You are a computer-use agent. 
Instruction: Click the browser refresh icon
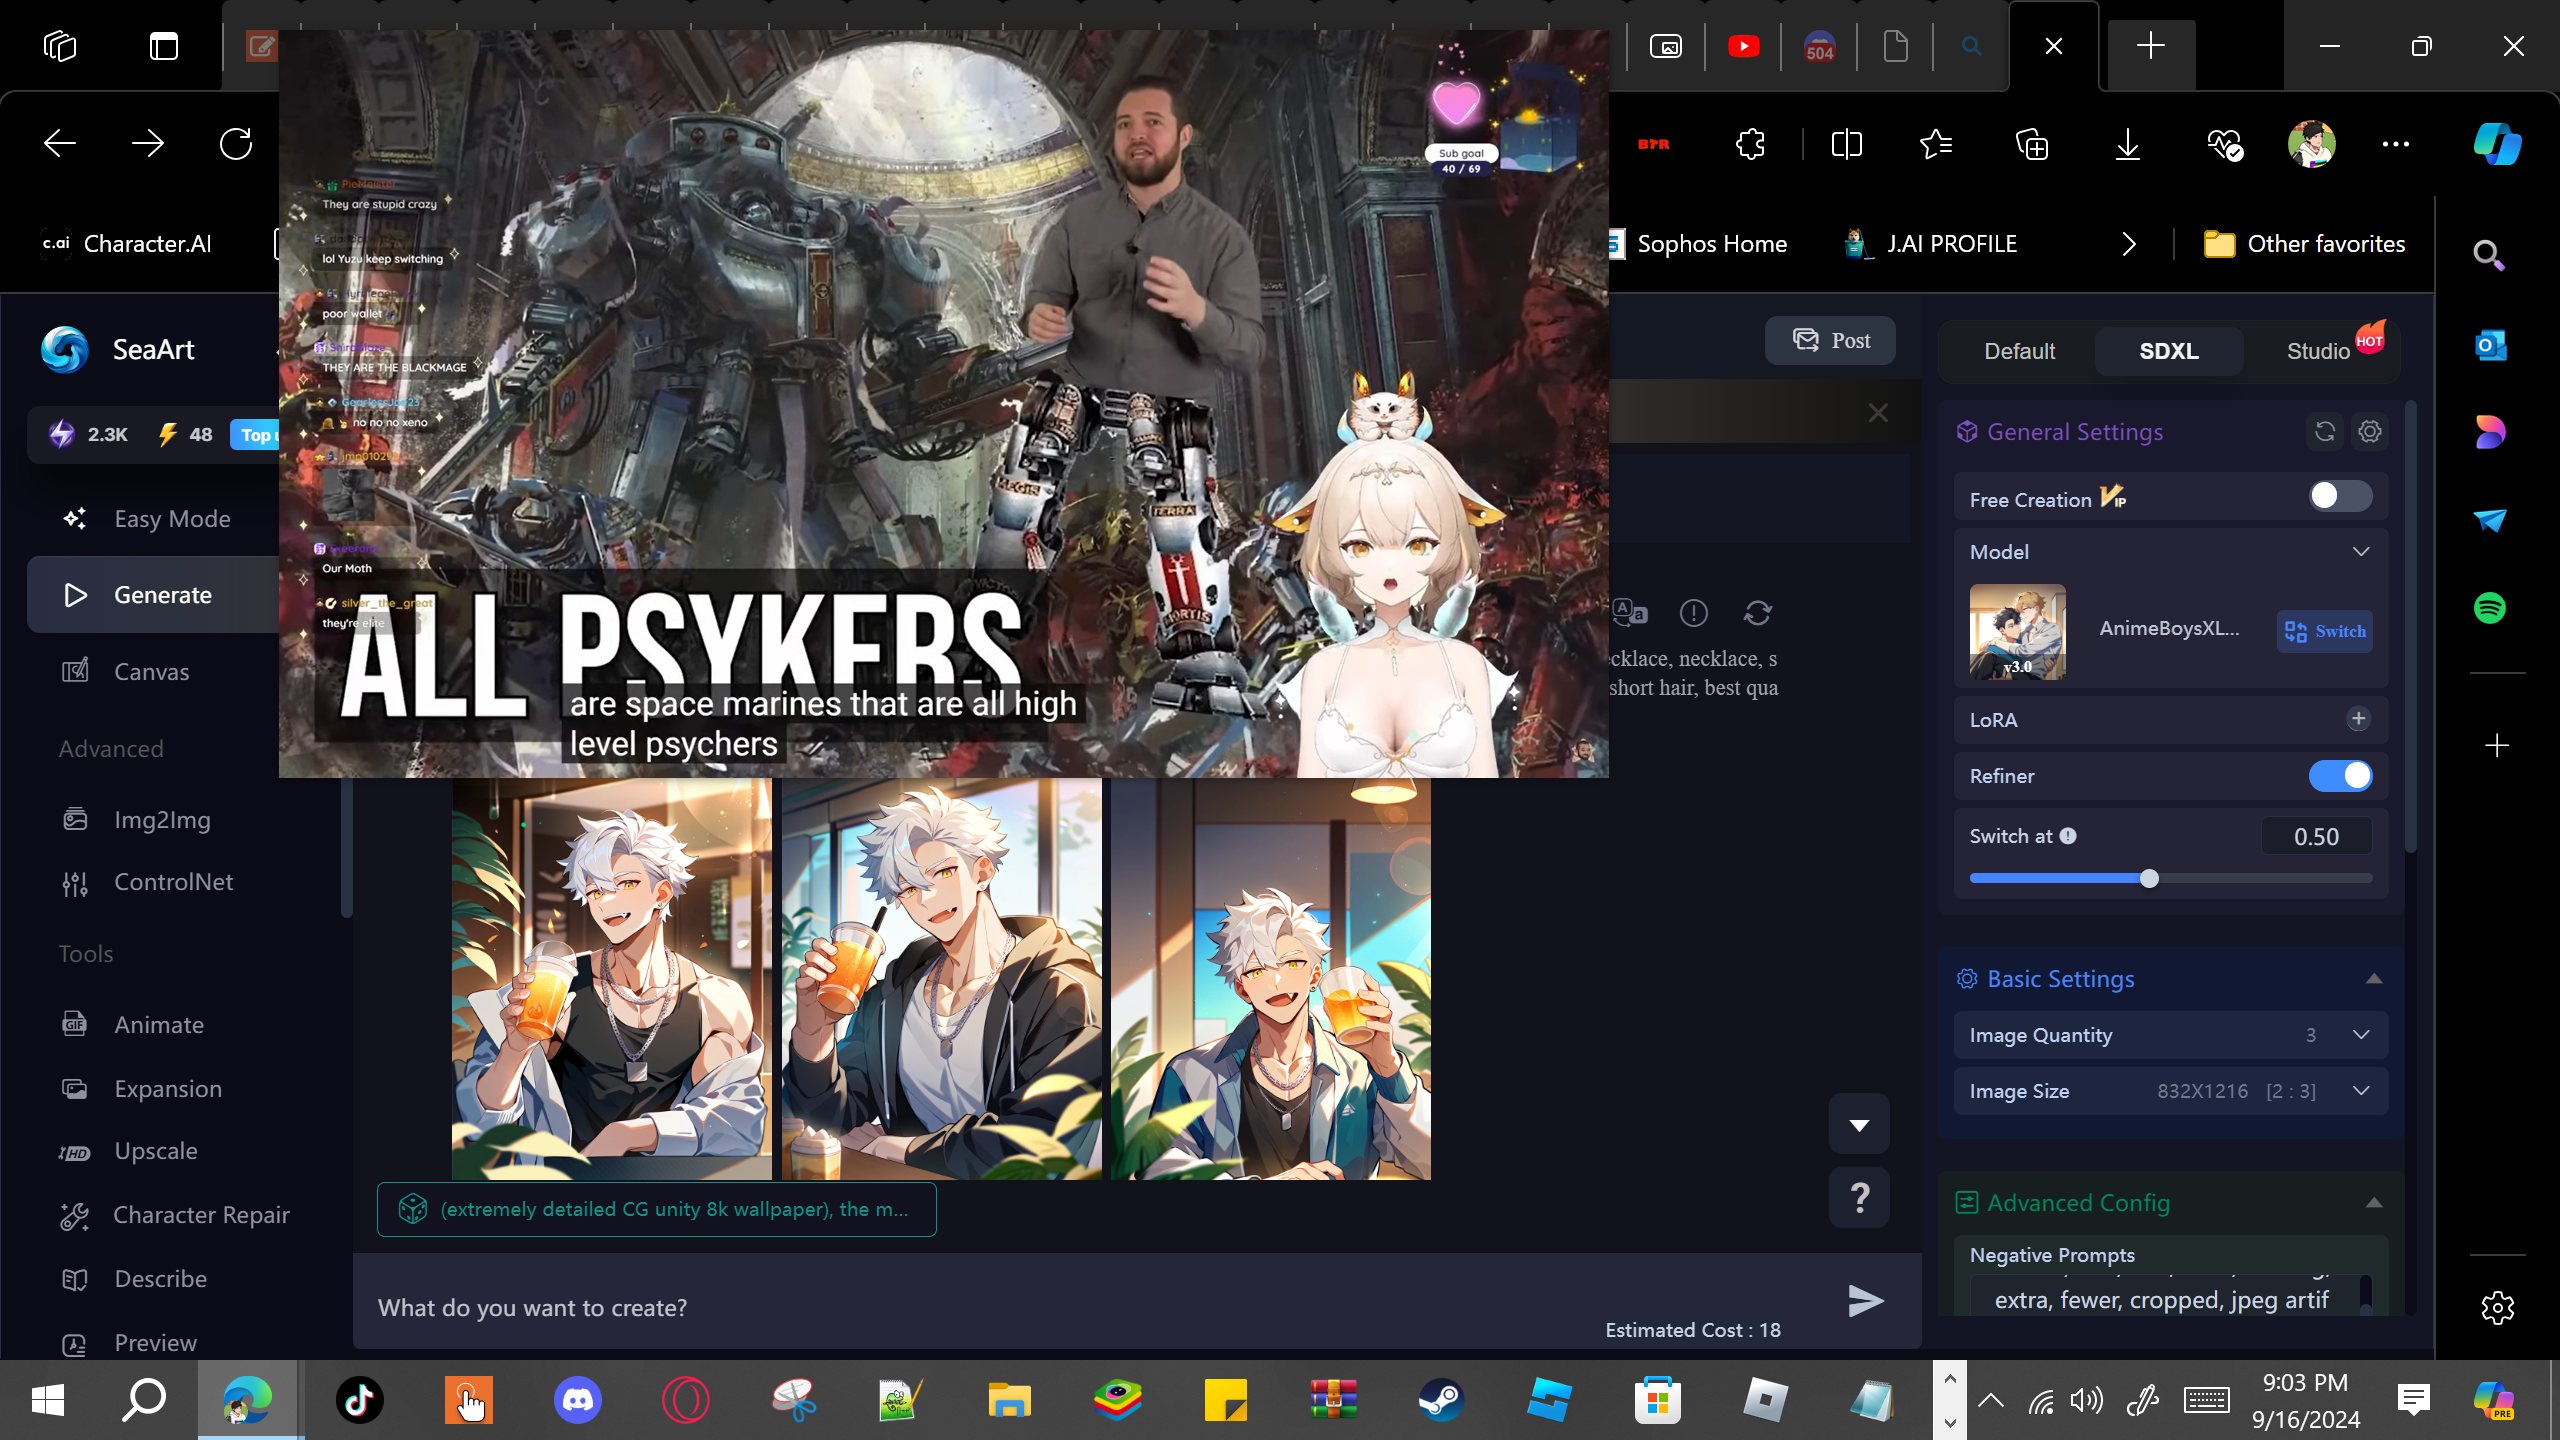(236, 144)
